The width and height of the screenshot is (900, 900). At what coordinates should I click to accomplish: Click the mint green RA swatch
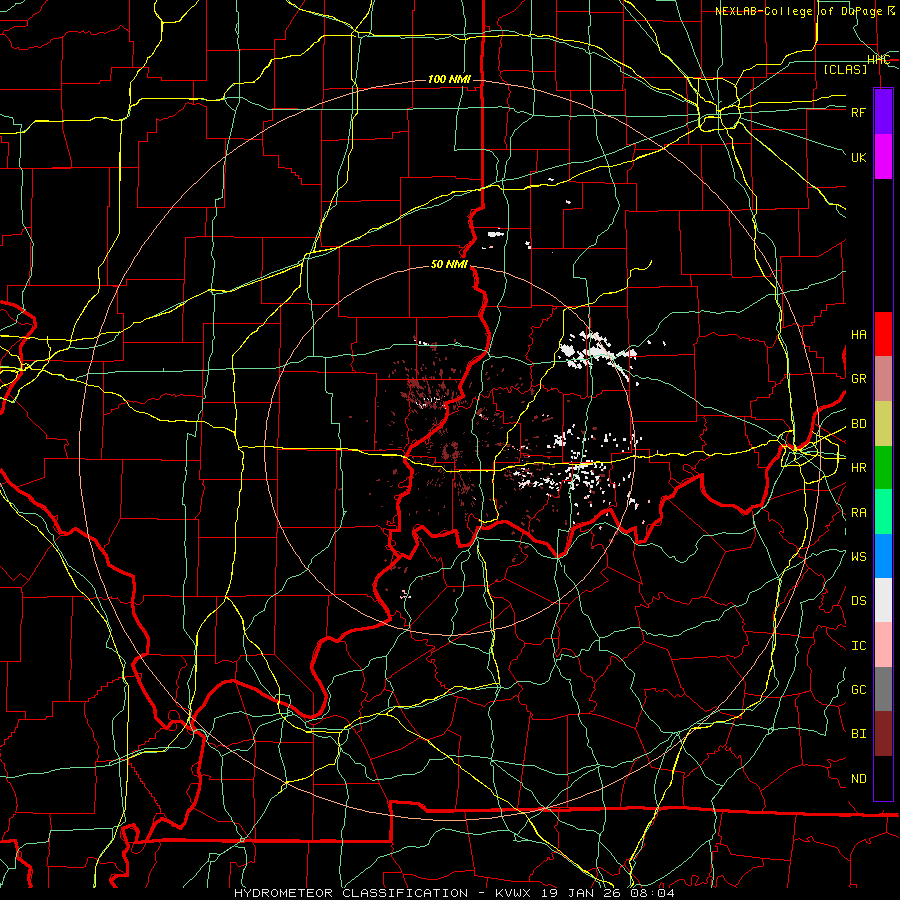(883, 512)
